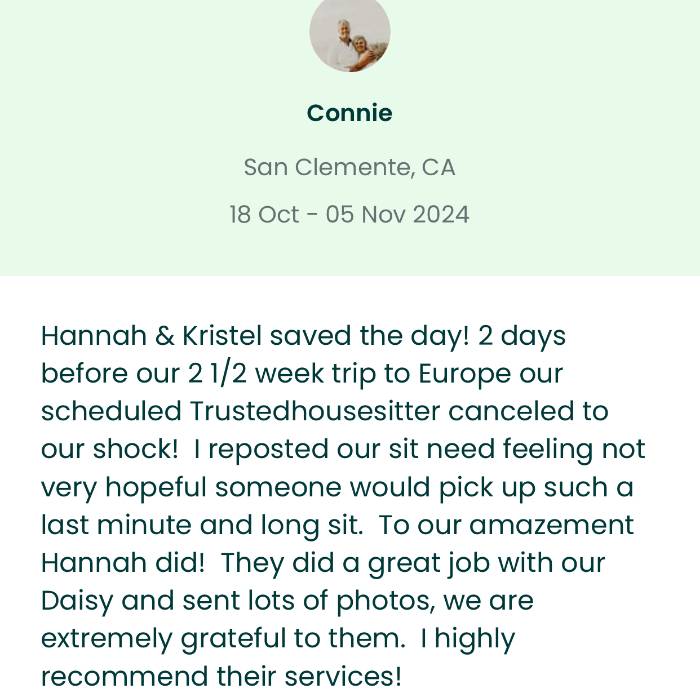The height and width of the screenshot is (700, 700).
Task: Click the closing phrase 'recommend their services!'
Action: 221,676
